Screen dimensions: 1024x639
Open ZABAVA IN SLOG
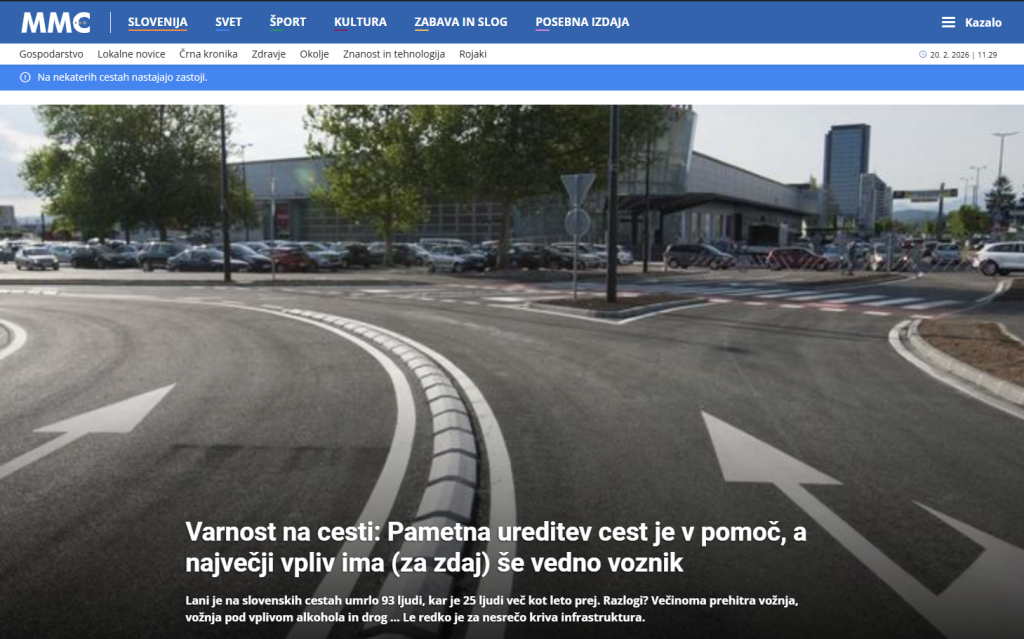point(461,19)
